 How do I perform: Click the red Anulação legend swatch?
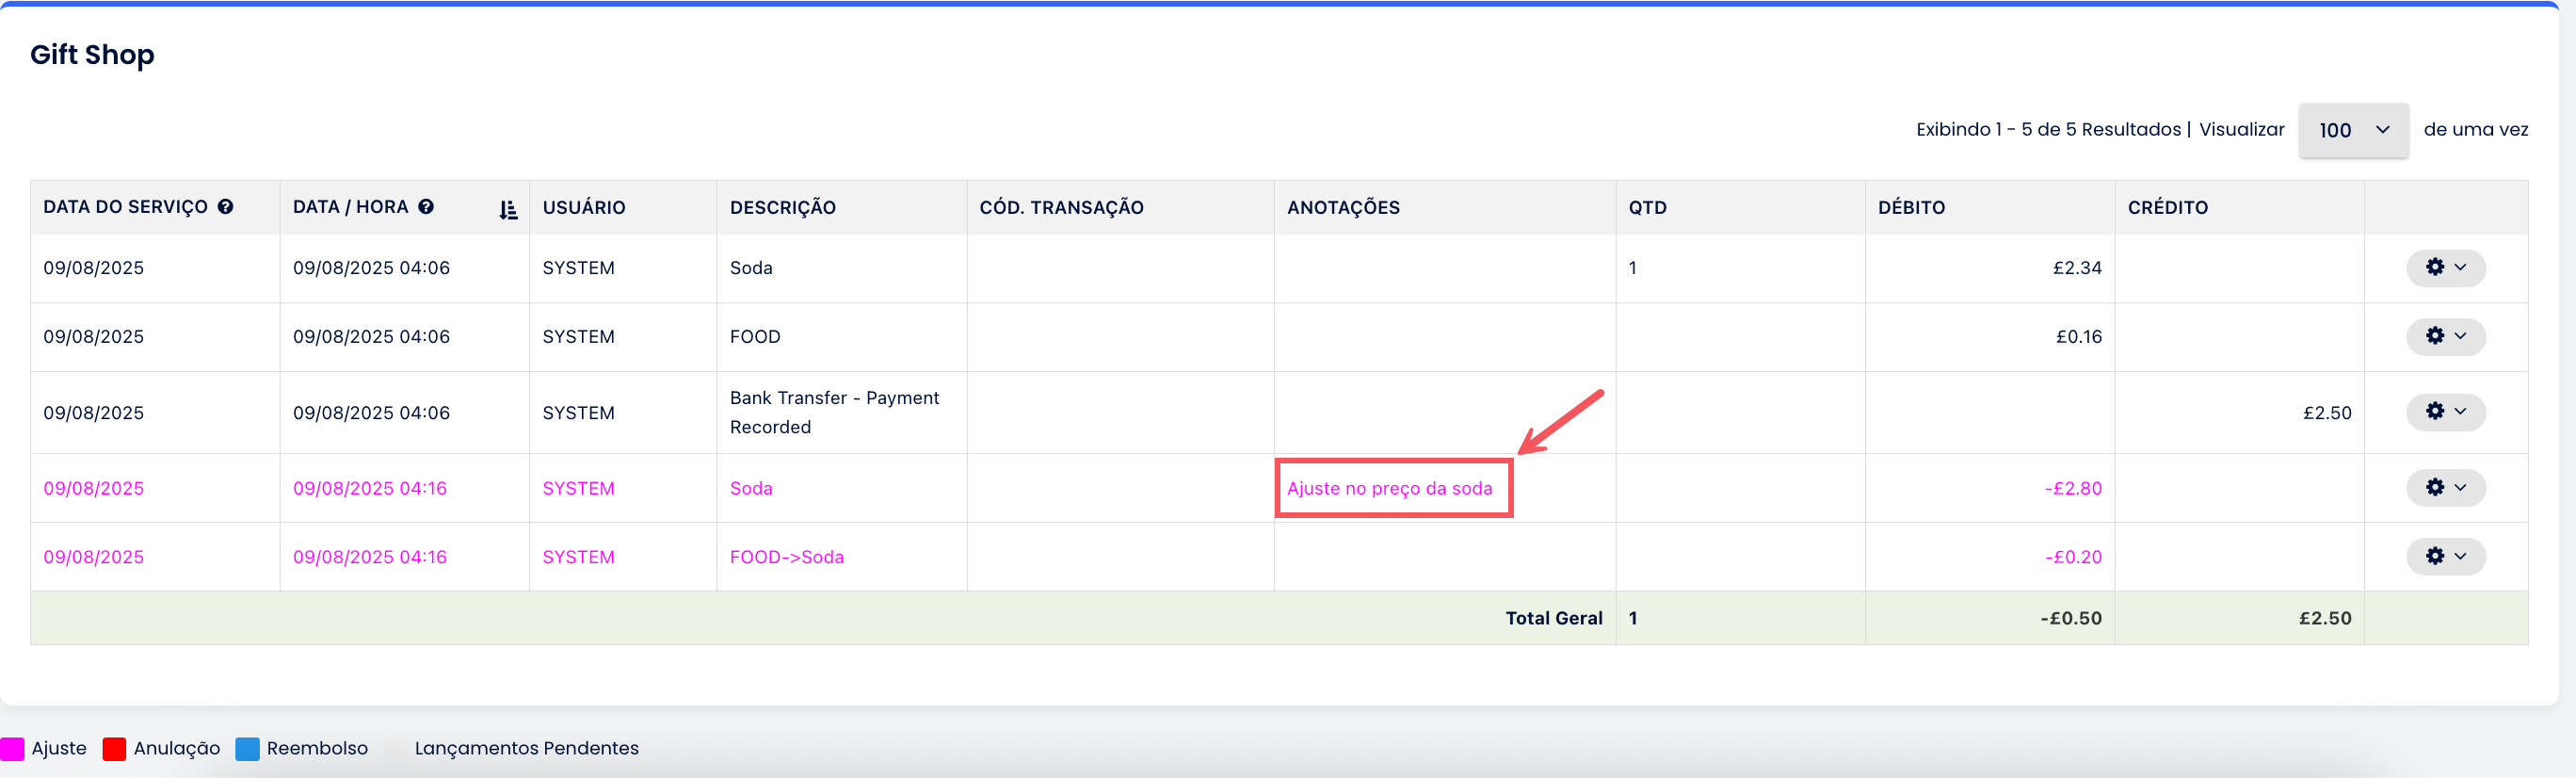tap(114, 748)
